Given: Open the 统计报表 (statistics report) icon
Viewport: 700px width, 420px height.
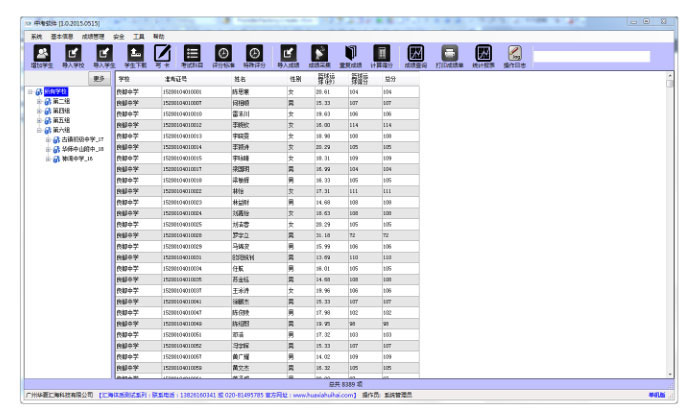Looking at the screenshot, I should [484, 55].
